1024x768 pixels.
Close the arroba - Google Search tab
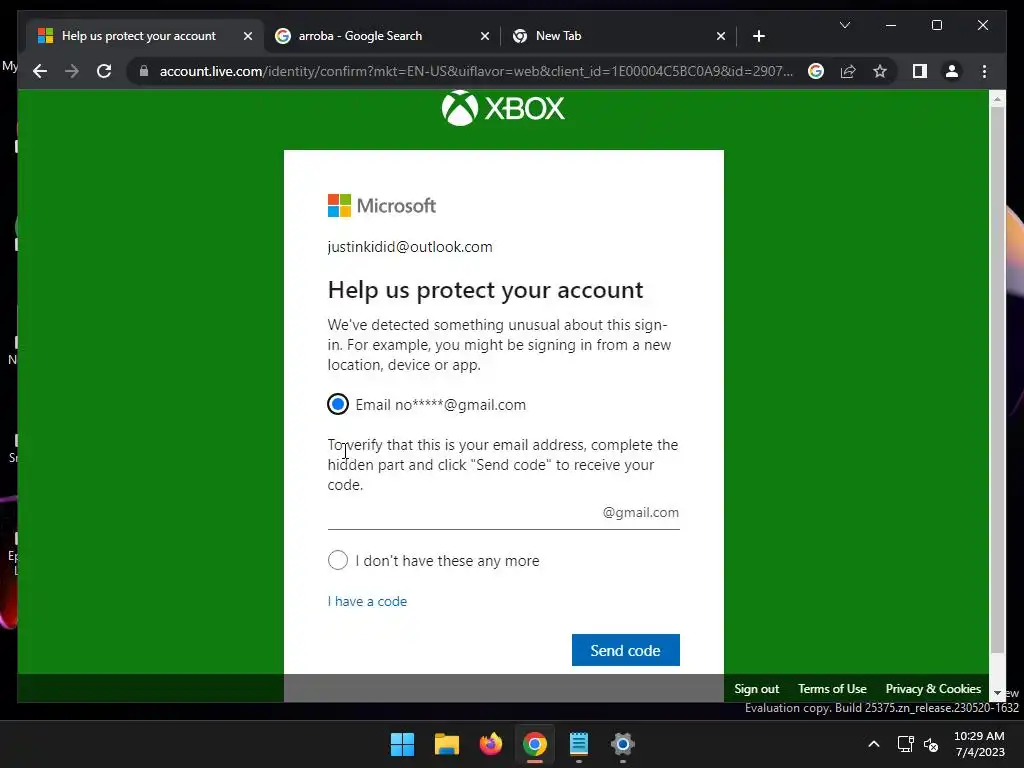point(485,36)
